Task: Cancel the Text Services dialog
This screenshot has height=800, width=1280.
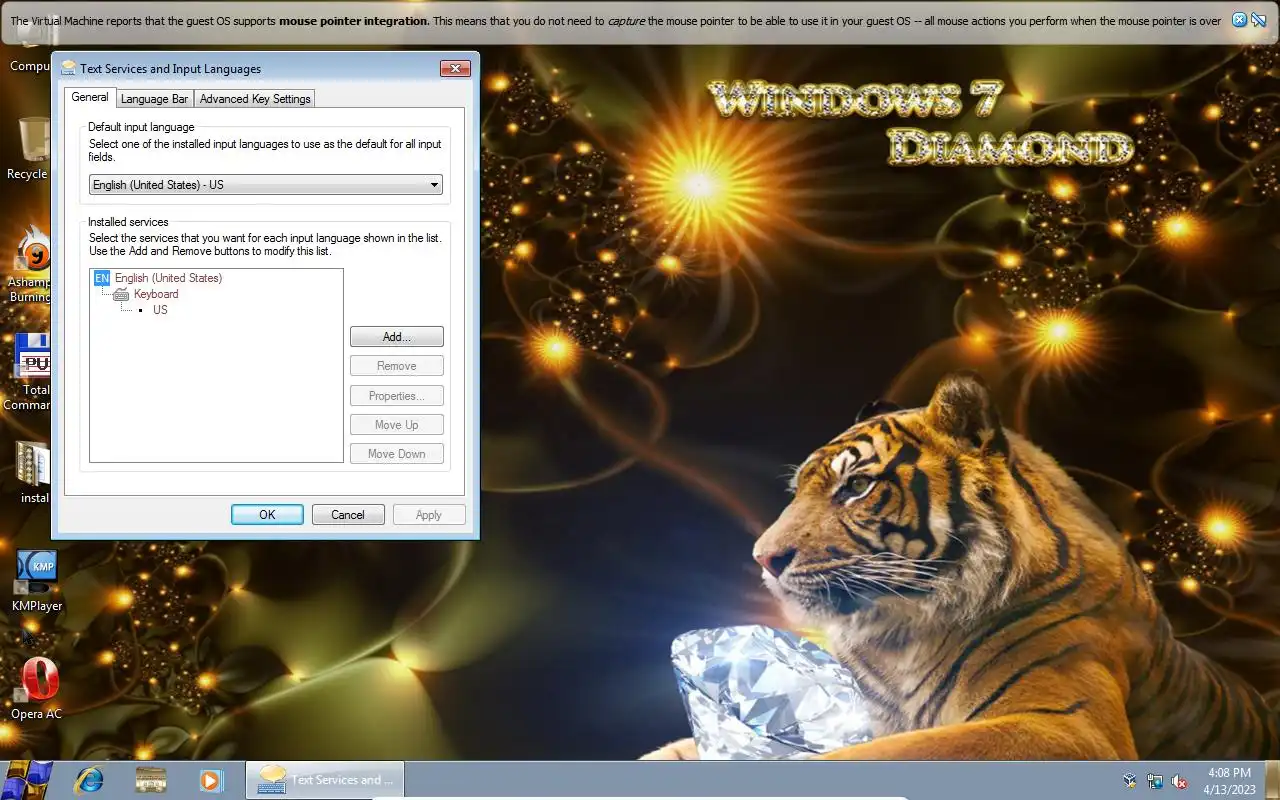Action: tap(348, 515)
